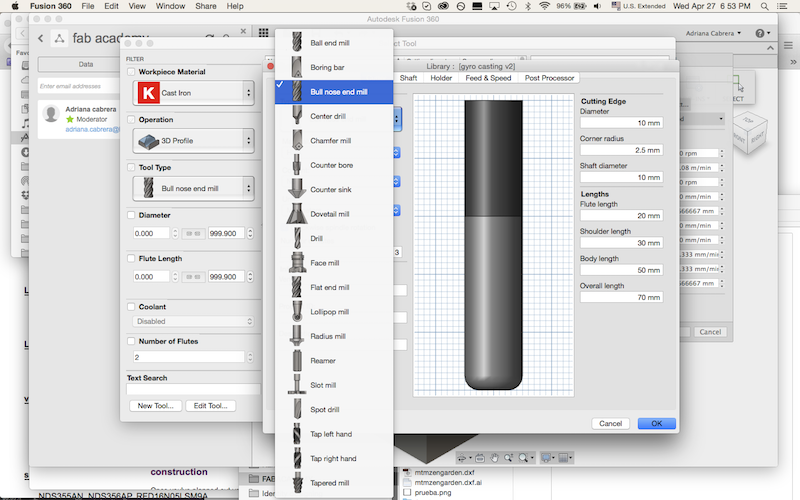Toggle the Flute Length filter checkbox
Viewport: 800px width, 500px height.
pos(131,259)
